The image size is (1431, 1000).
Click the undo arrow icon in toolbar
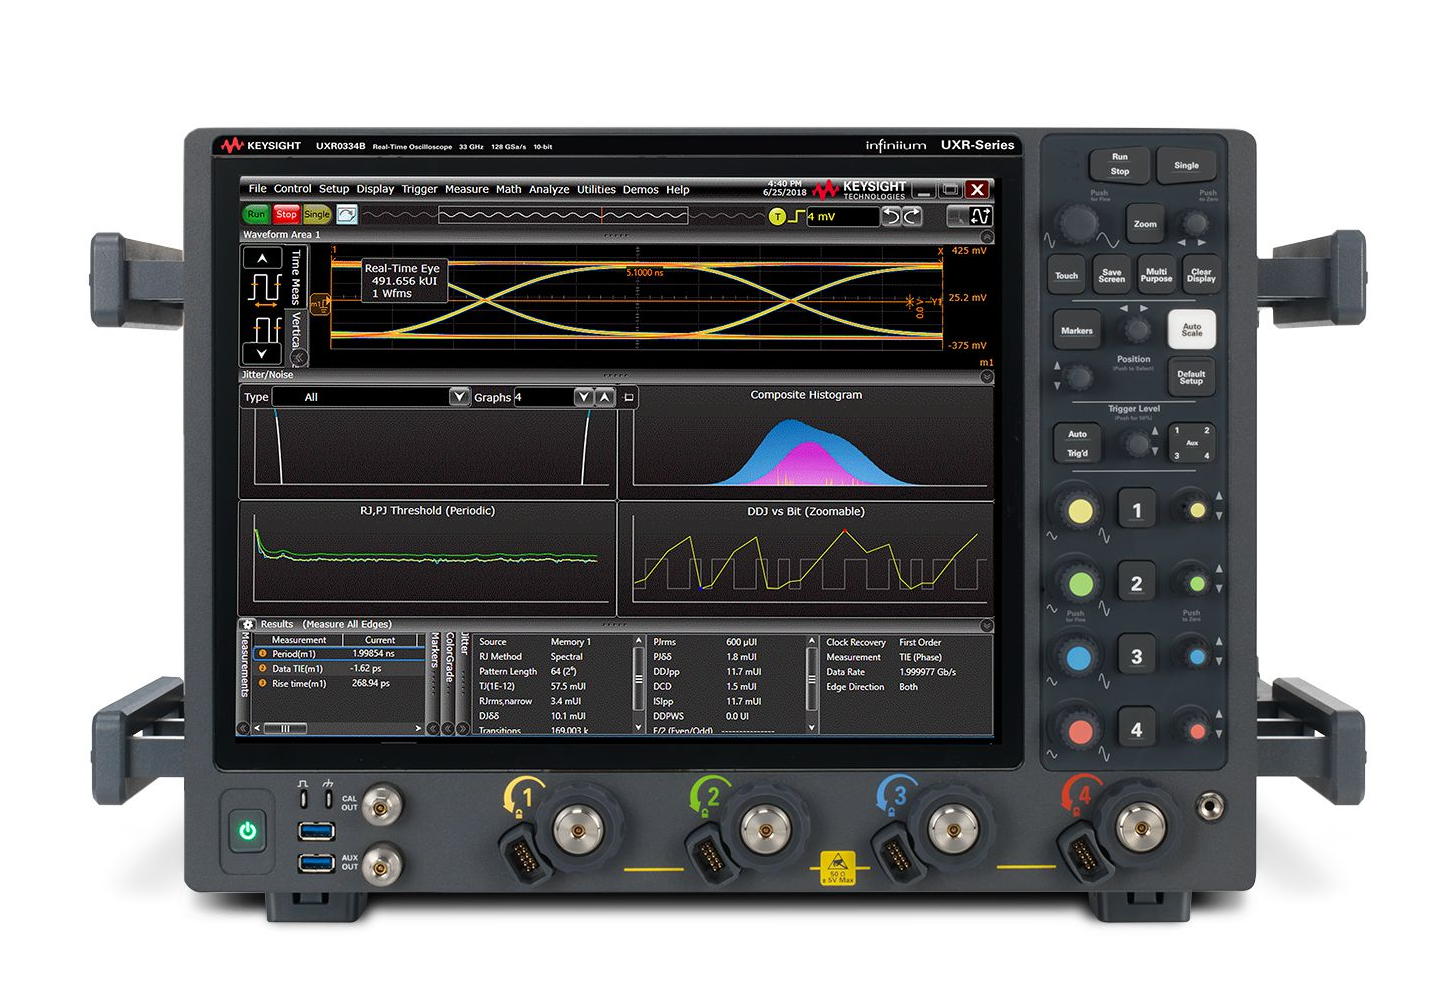pos(890,216)
